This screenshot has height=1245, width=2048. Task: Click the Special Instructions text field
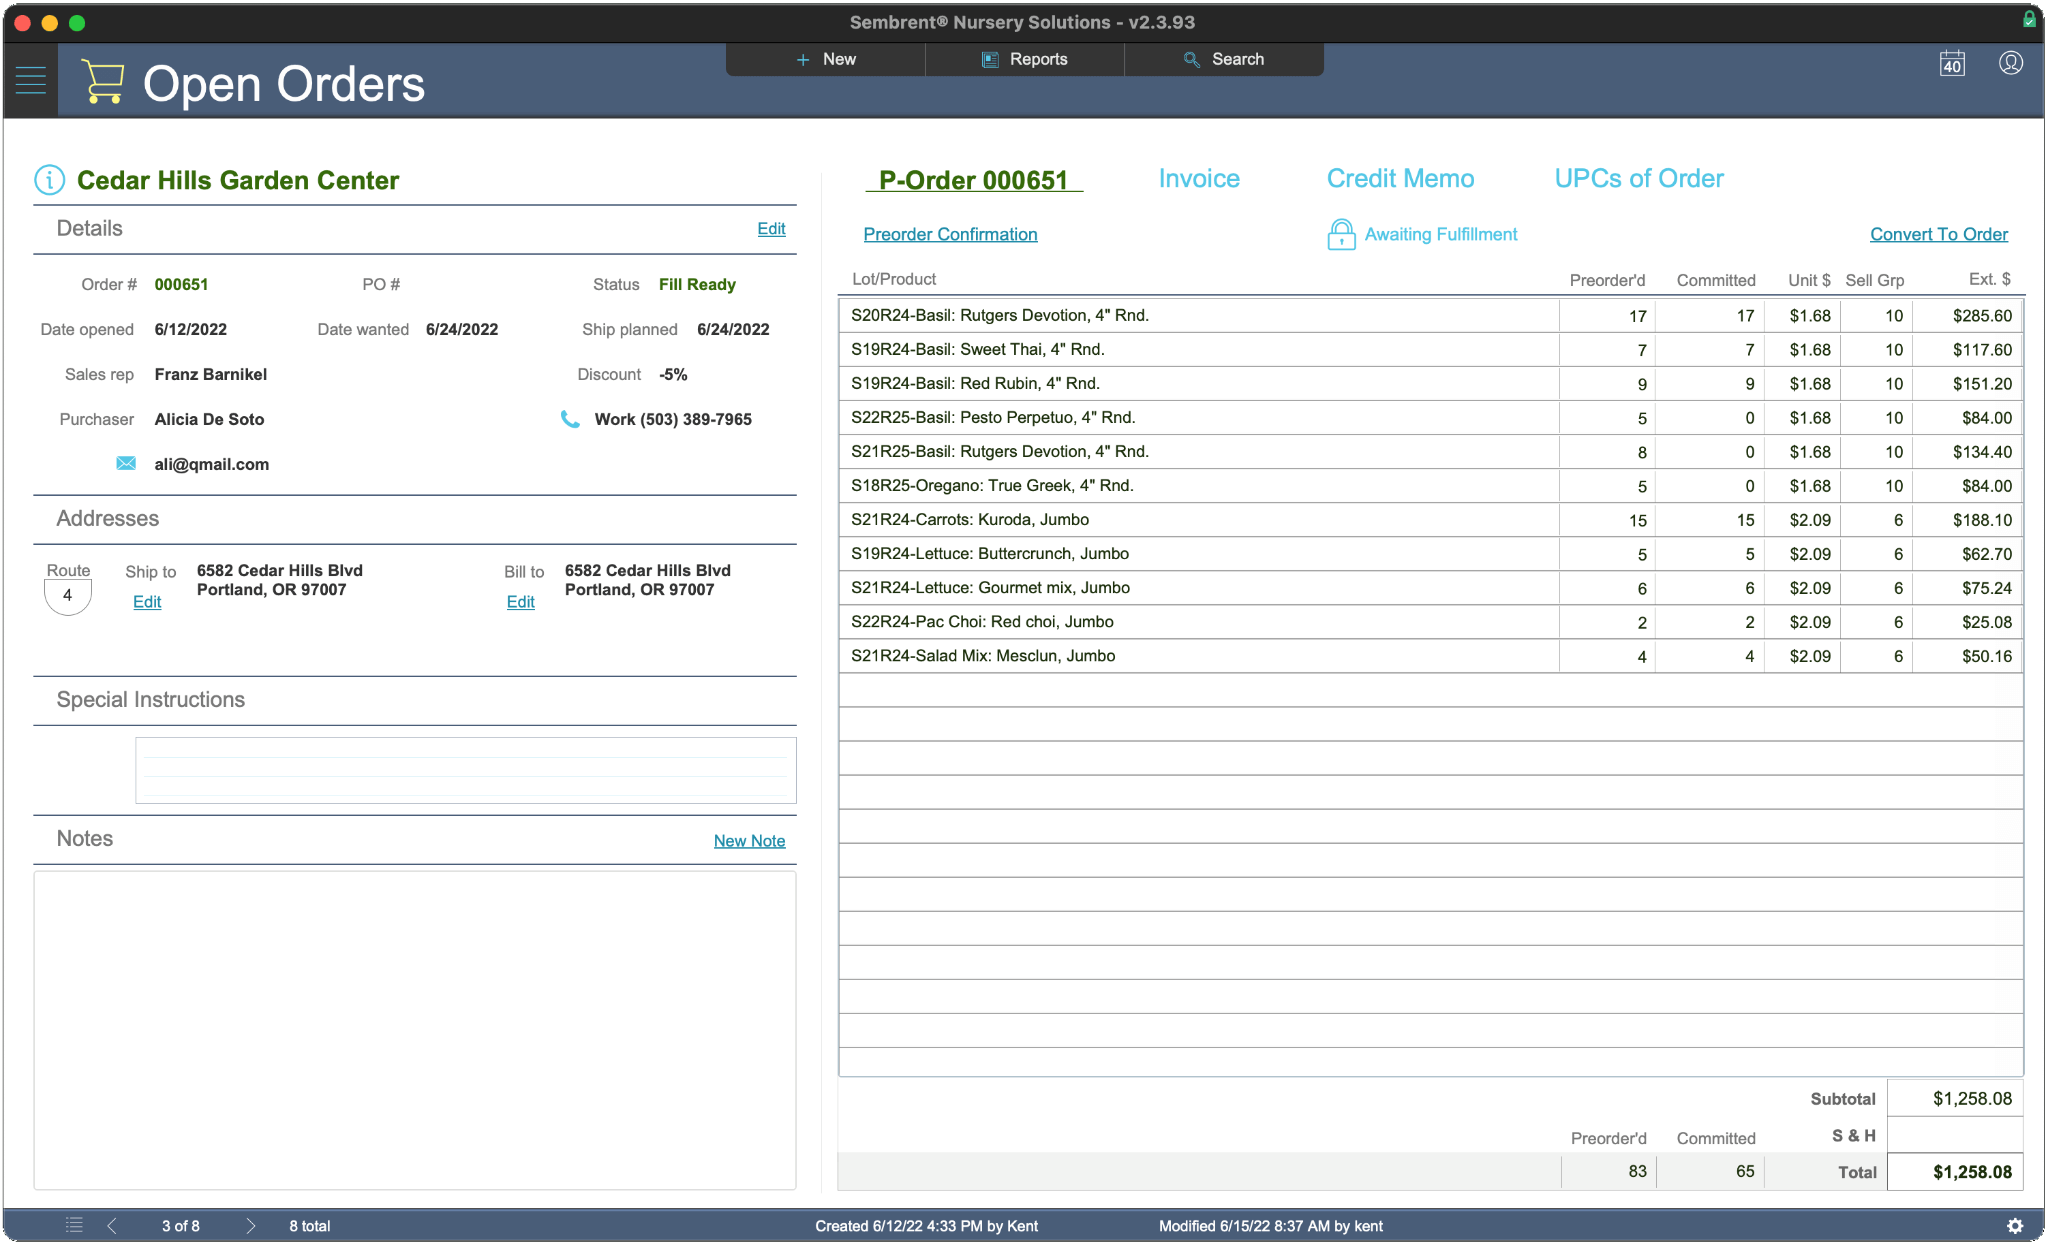click(466, 770)
